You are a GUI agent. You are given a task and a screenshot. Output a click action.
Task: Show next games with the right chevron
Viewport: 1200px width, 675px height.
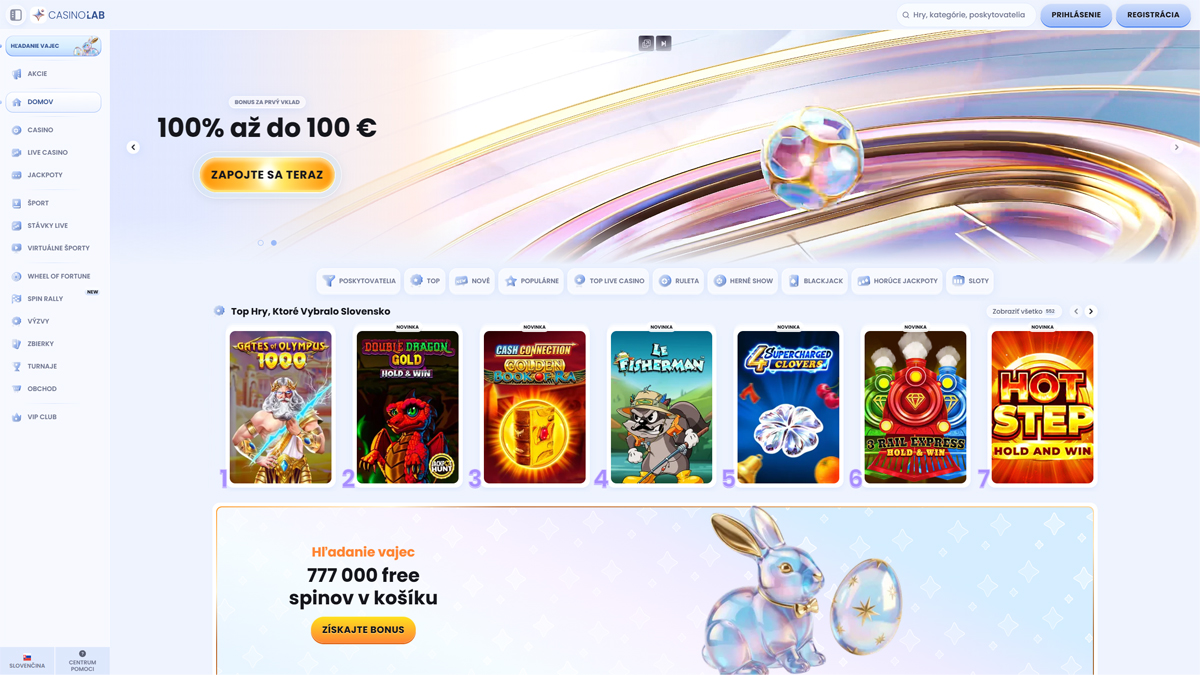tap(1091, 311)
